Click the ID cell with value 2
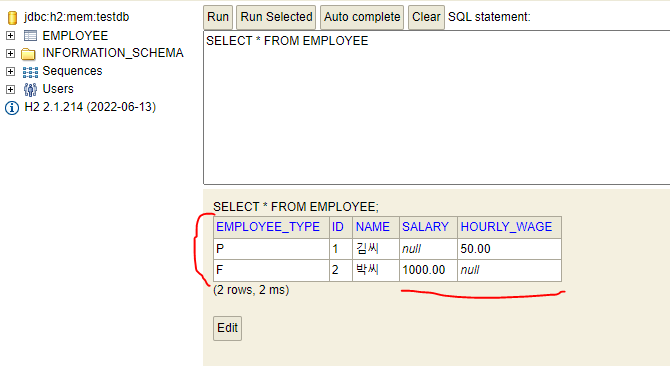 pyautogui.click(x=341, y=270)
